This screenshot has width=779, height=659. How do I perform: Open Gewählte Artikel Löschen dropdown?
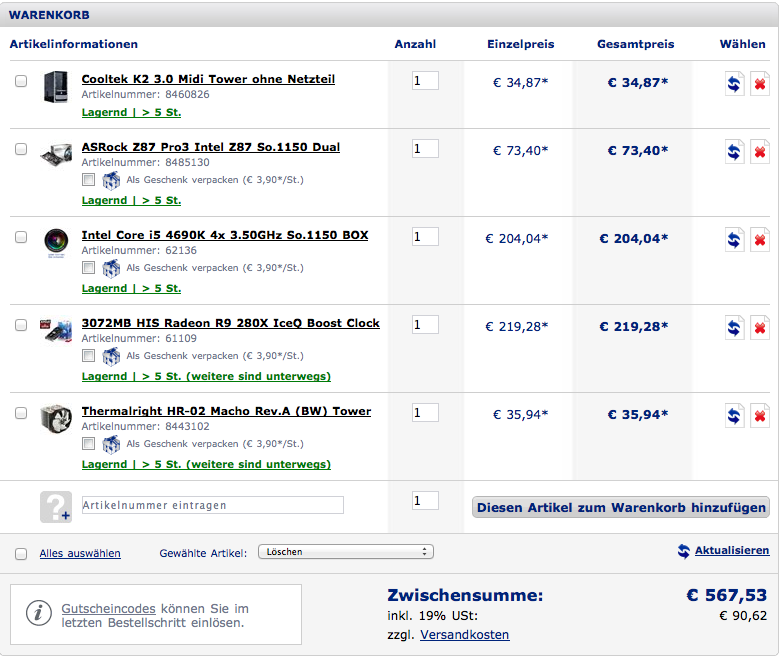click(346, 552)
